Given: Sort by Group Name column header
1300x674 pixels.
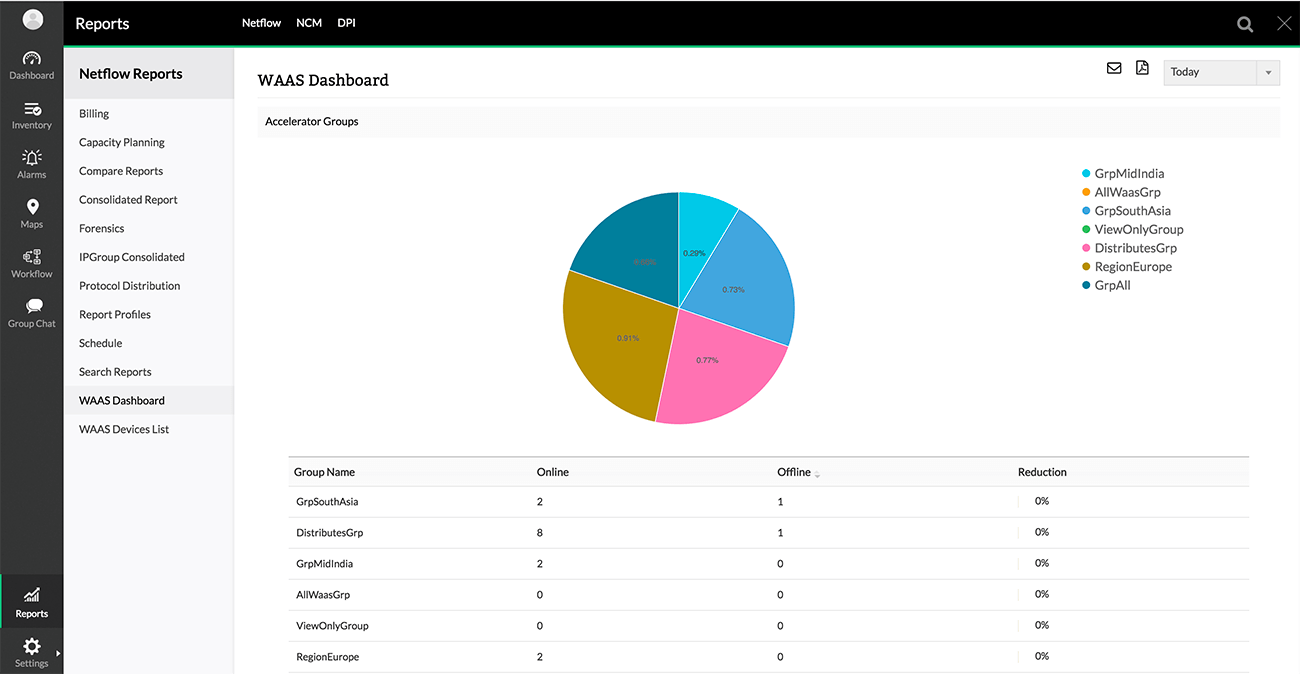Looking at the screenshot, I should pyautogui.click(x=324, y=472).
